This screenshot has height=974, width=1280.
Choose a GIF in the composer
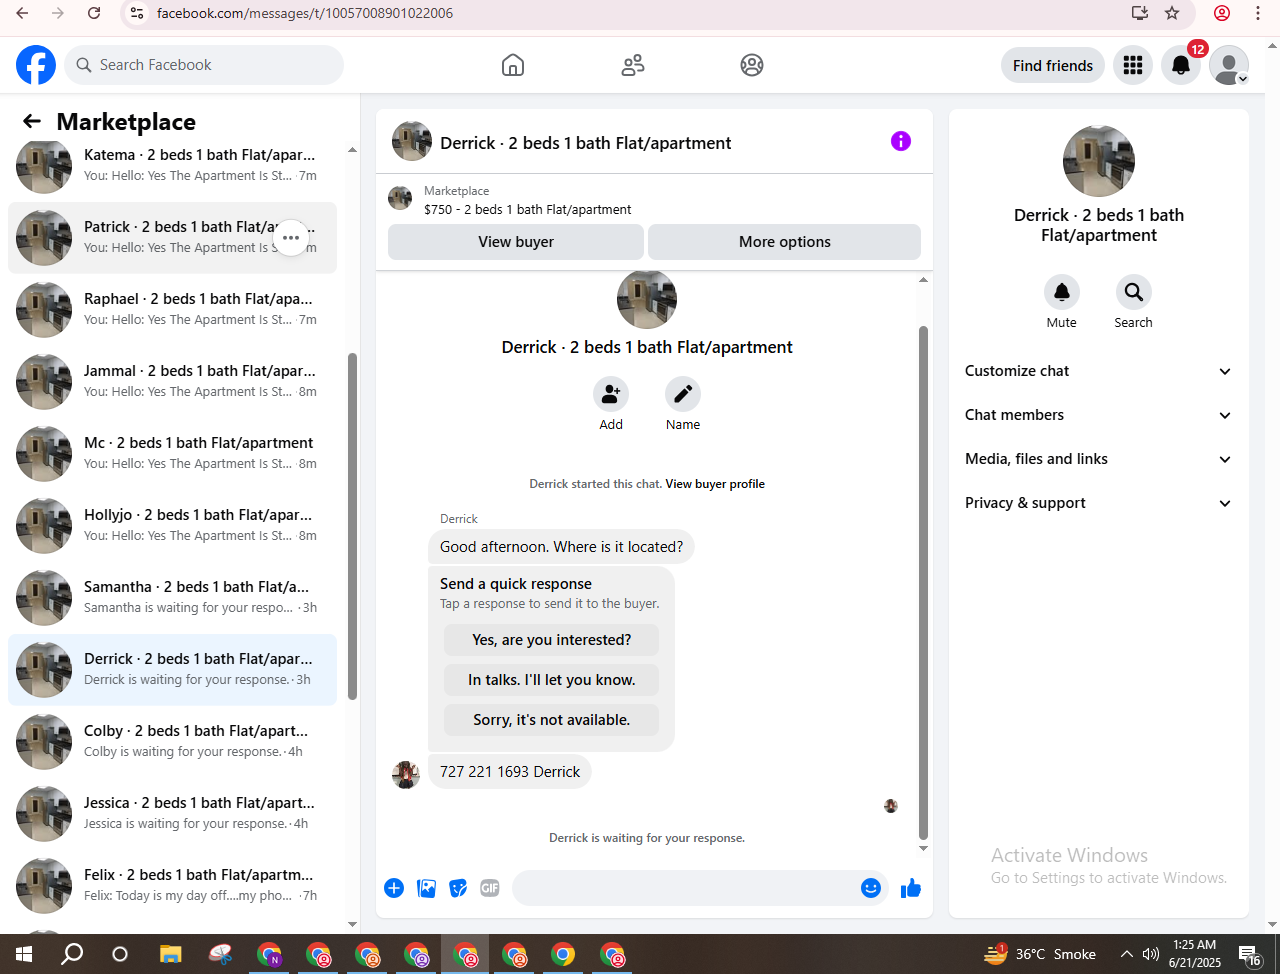tap(490, 888)
